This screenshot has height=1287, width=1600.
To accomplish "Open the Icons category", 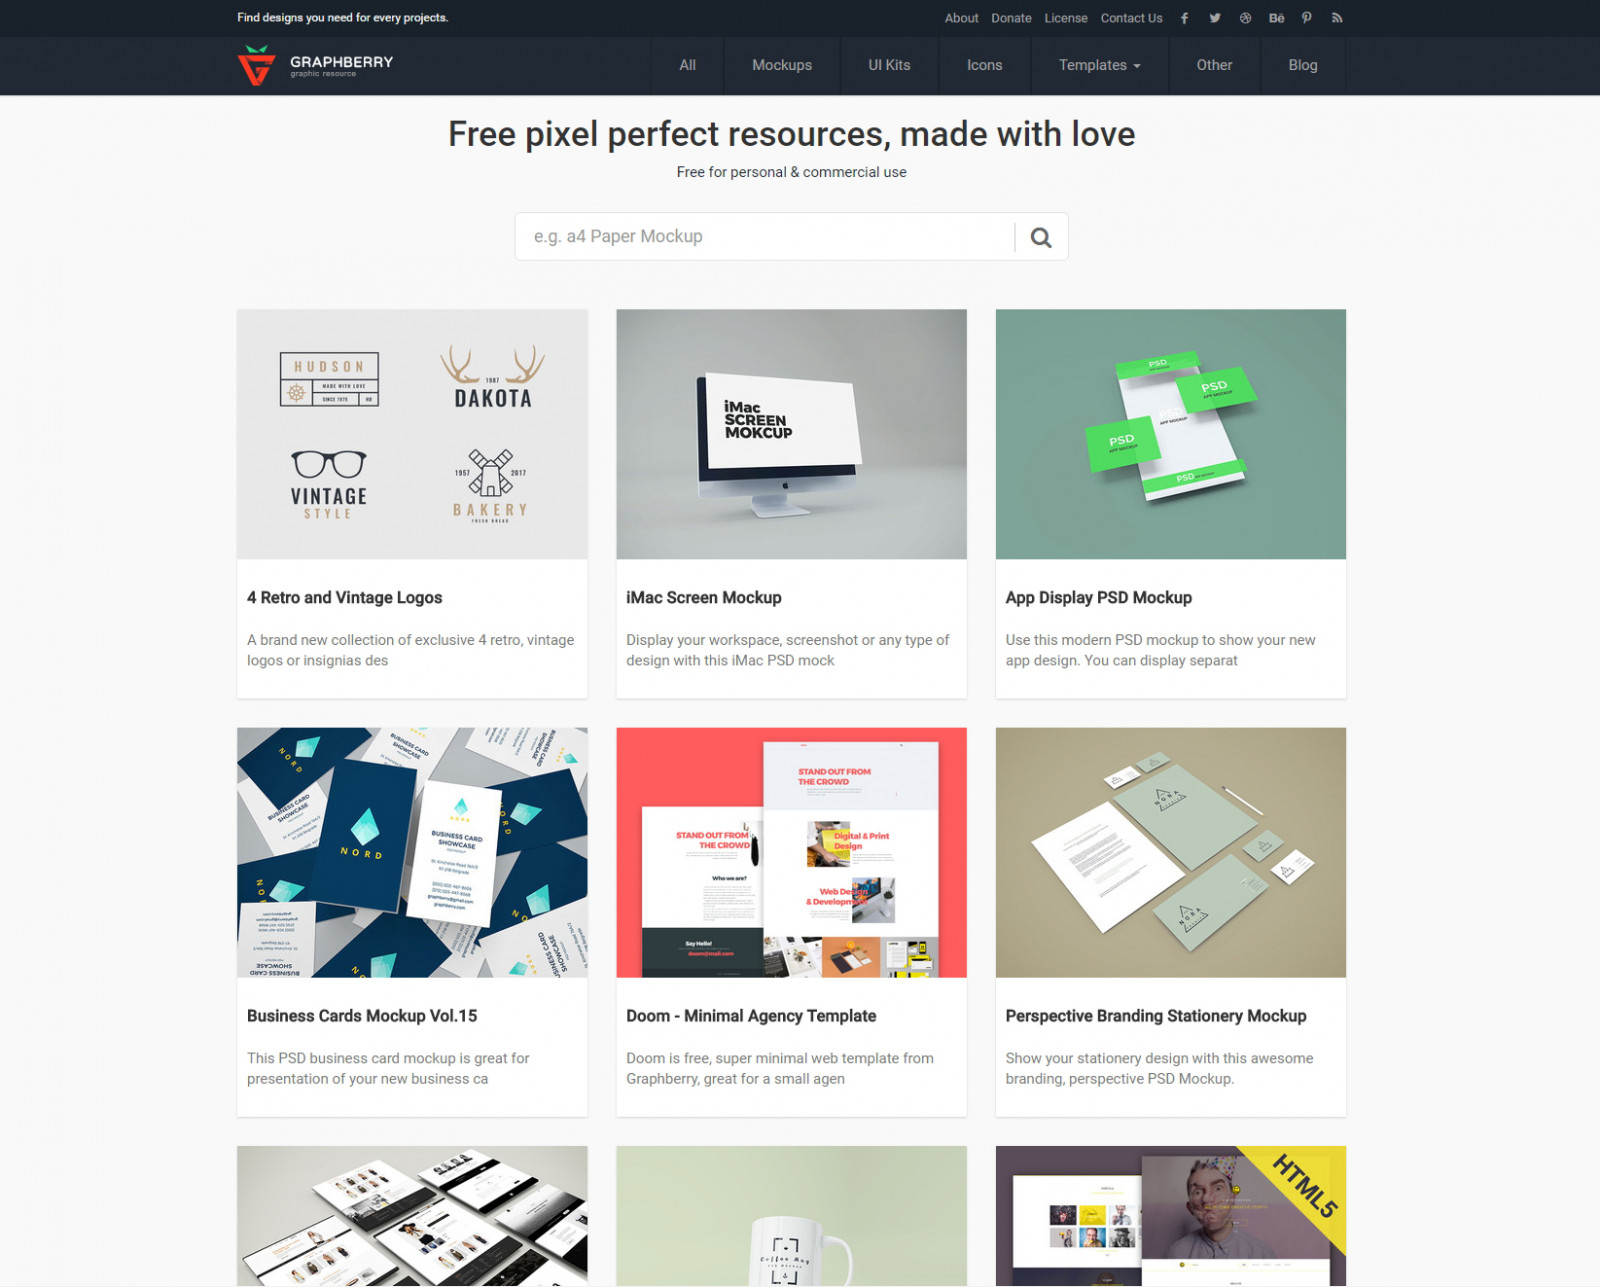I will pyautogui.click(x=984, y=65).
